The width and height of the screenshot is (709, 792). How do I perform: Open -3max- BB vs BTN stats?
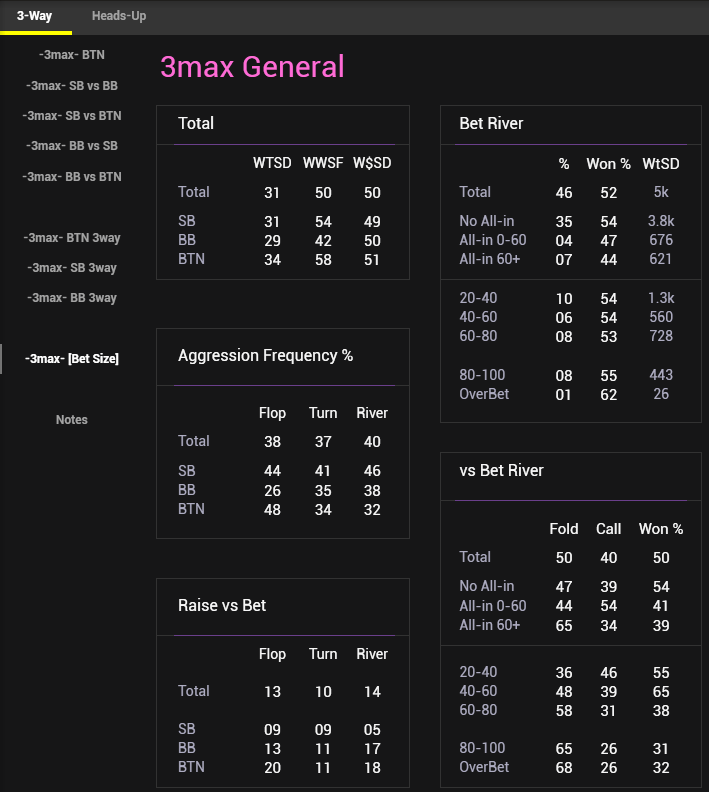(72, 177)
